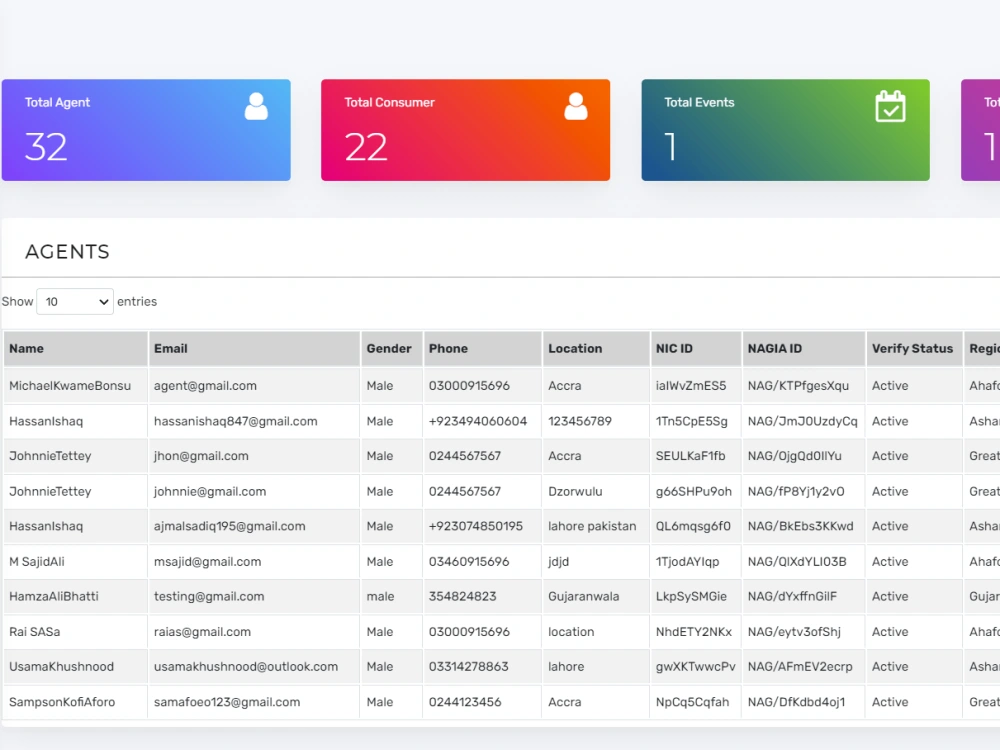Click phone number +923074850195
This screenshot has width=1000, height=750.
pos(476,526)
